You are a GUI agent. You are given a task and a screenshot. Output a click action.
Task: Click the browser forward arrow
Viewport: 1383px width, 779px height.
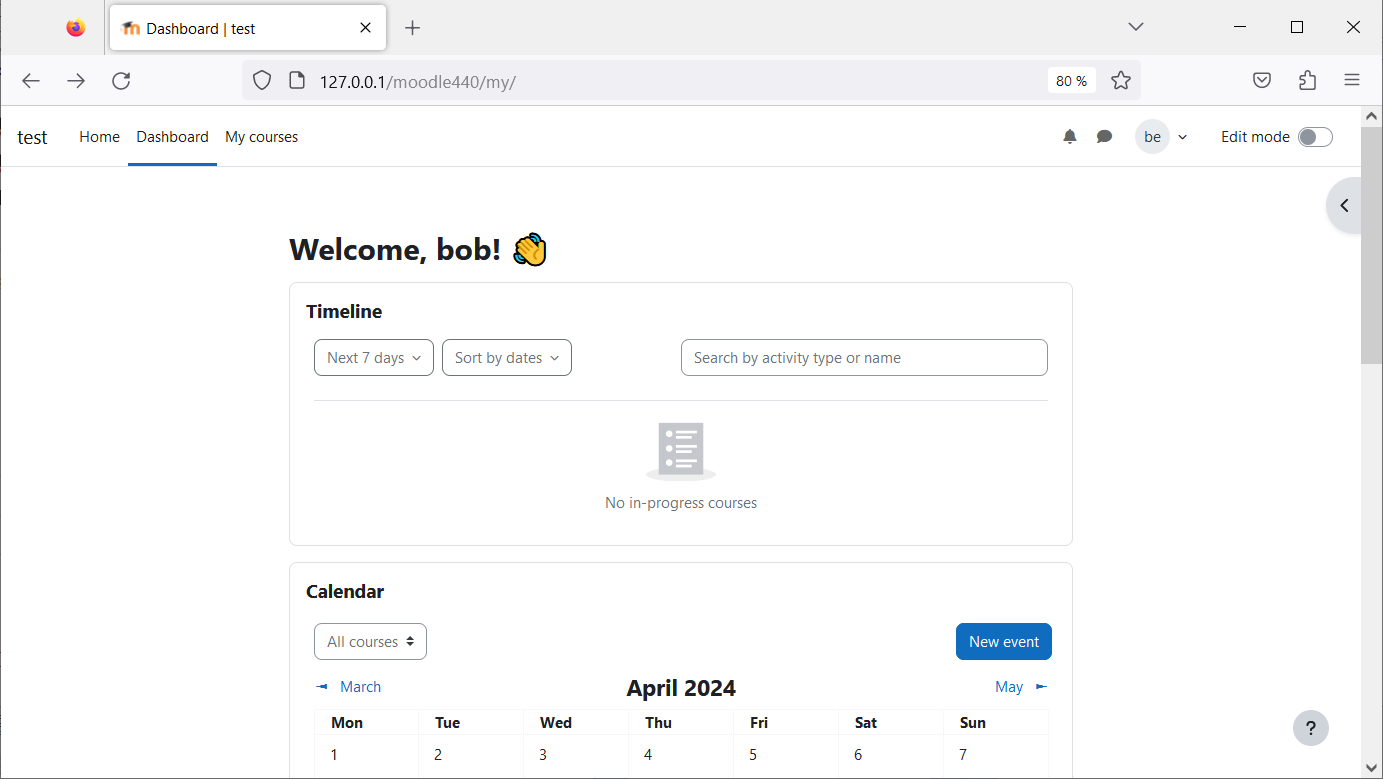tap(76, 81)
